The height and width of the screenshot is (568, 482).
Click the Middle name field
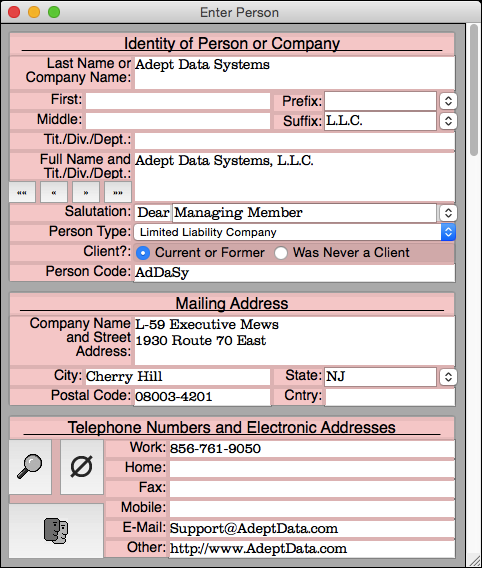tap(178, 121)
